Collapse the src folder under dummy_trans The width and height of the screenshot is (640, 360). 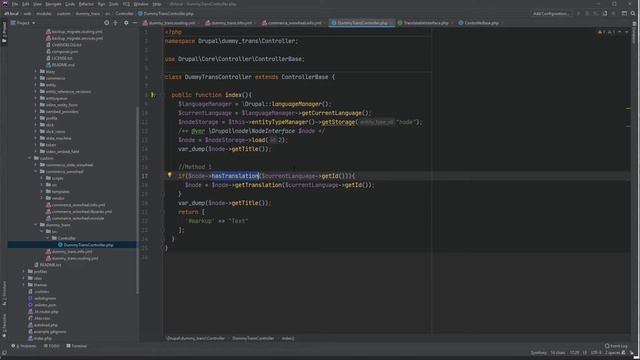(42, 231)
